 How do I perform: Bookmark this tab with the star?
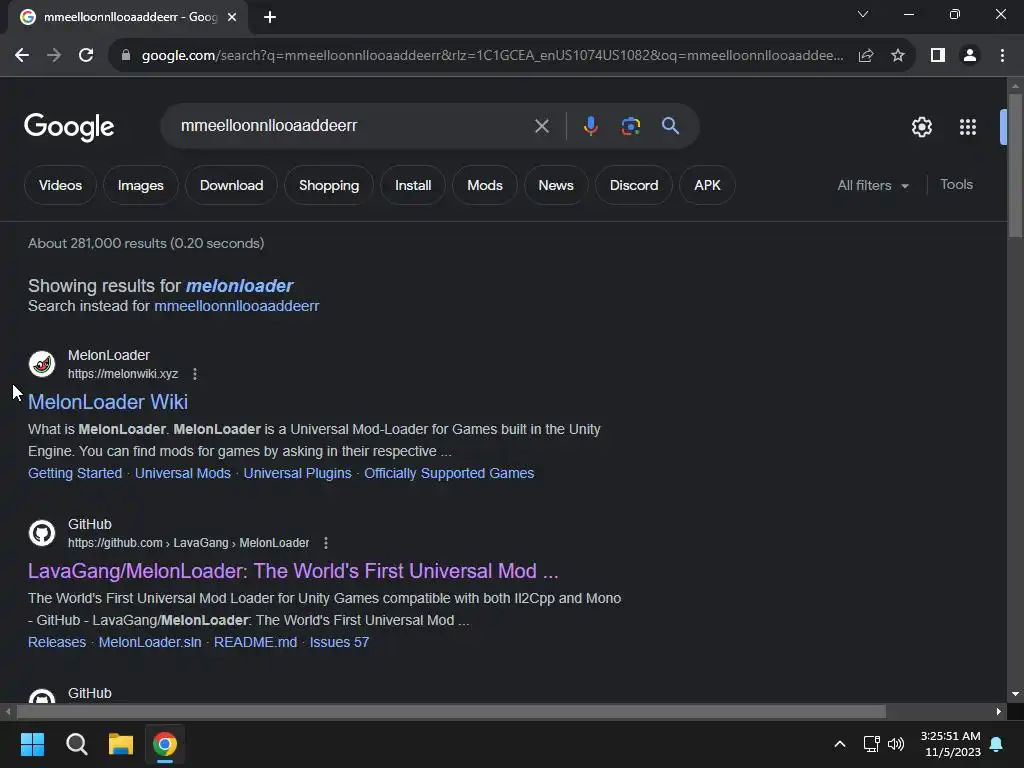[x=898, y=56]
